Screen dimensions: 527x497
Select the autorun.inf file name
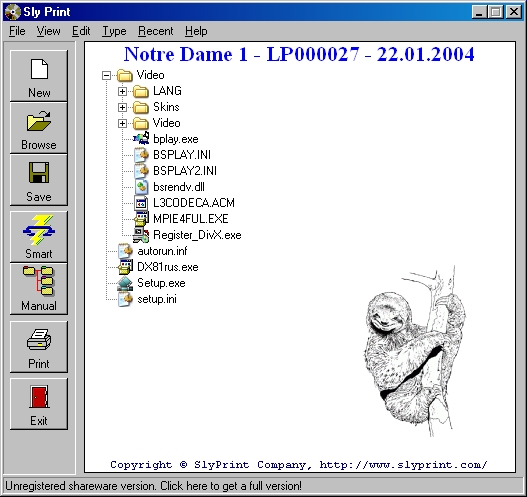click(162, 251)
